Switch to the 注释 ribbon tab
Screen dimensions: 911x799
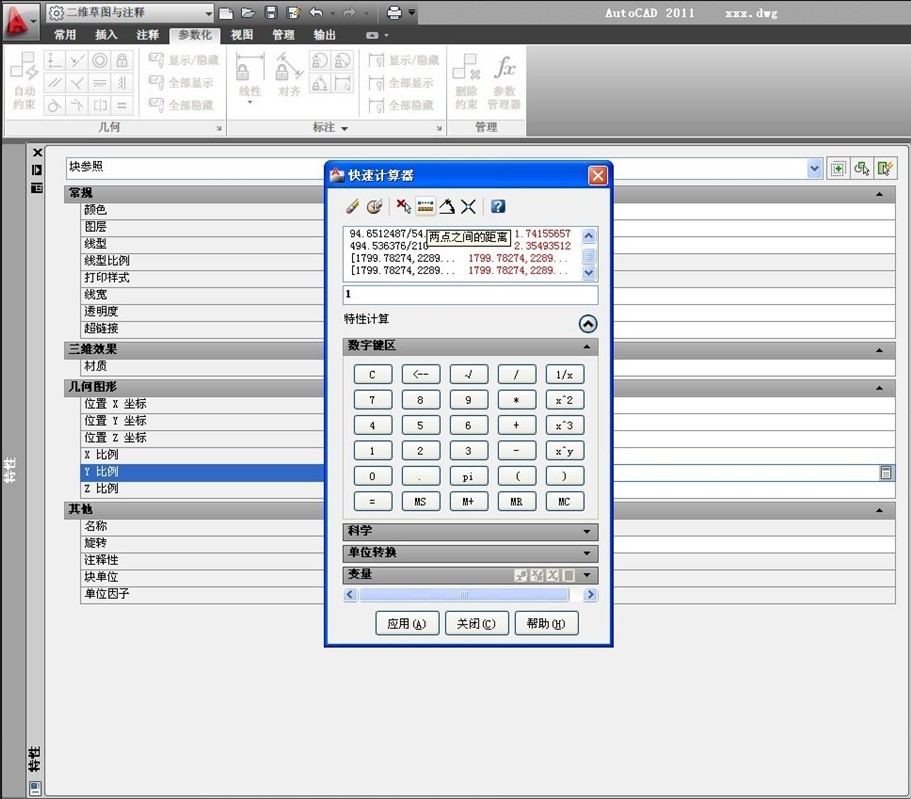coord(148,35)
